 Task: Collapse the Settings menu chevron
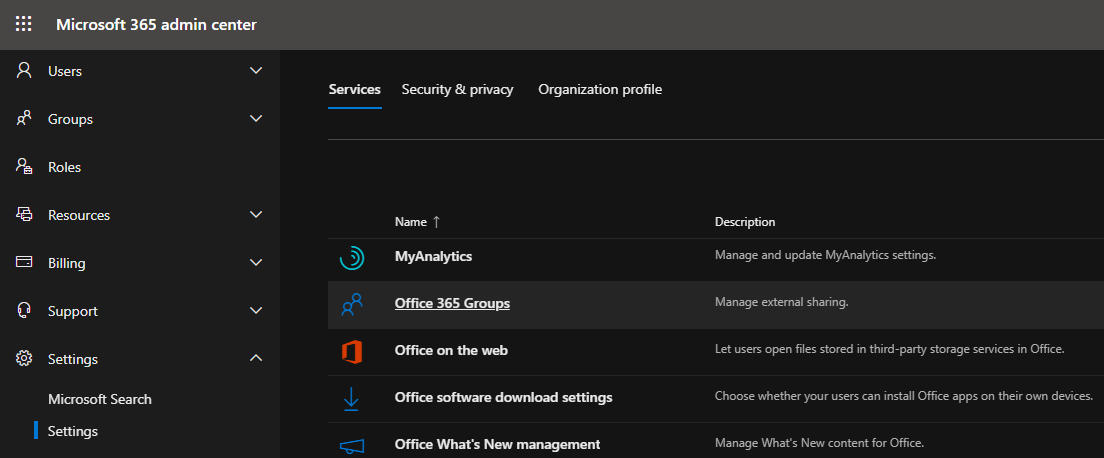point(256,358)
